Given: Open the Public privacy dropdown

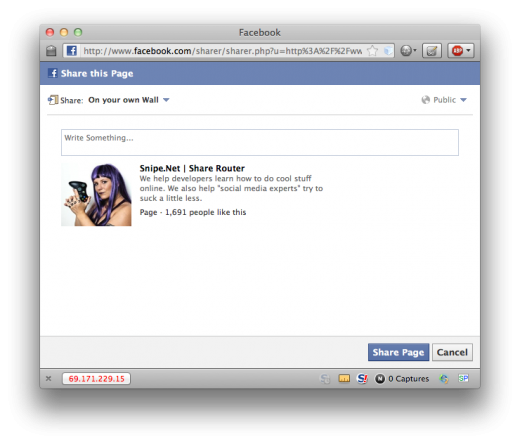Looking at the screenshot, I should tap(444, 100).
